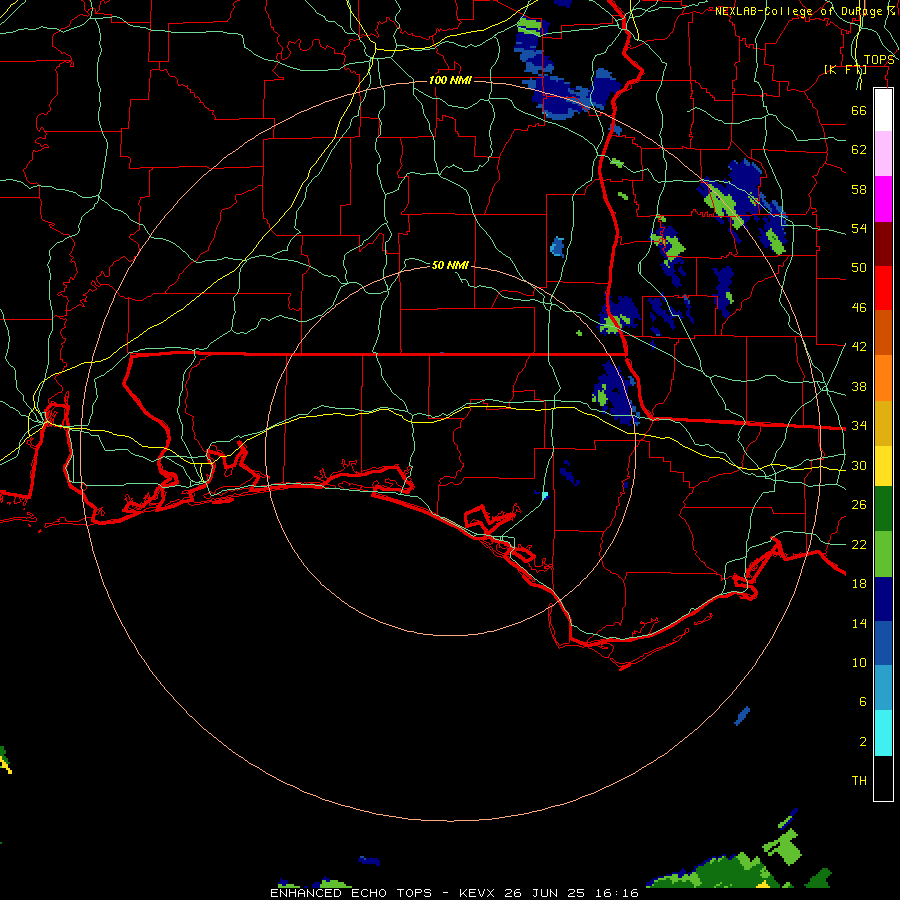Click the legend value '54'

point(859,228)
